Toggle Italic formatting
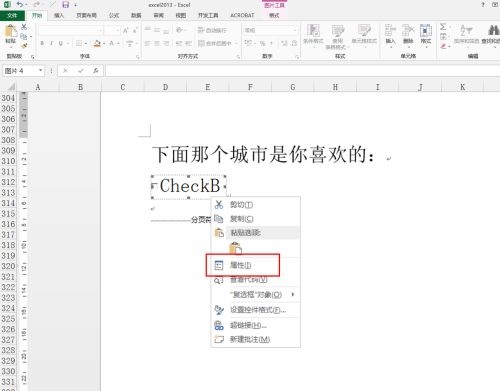 51,43
